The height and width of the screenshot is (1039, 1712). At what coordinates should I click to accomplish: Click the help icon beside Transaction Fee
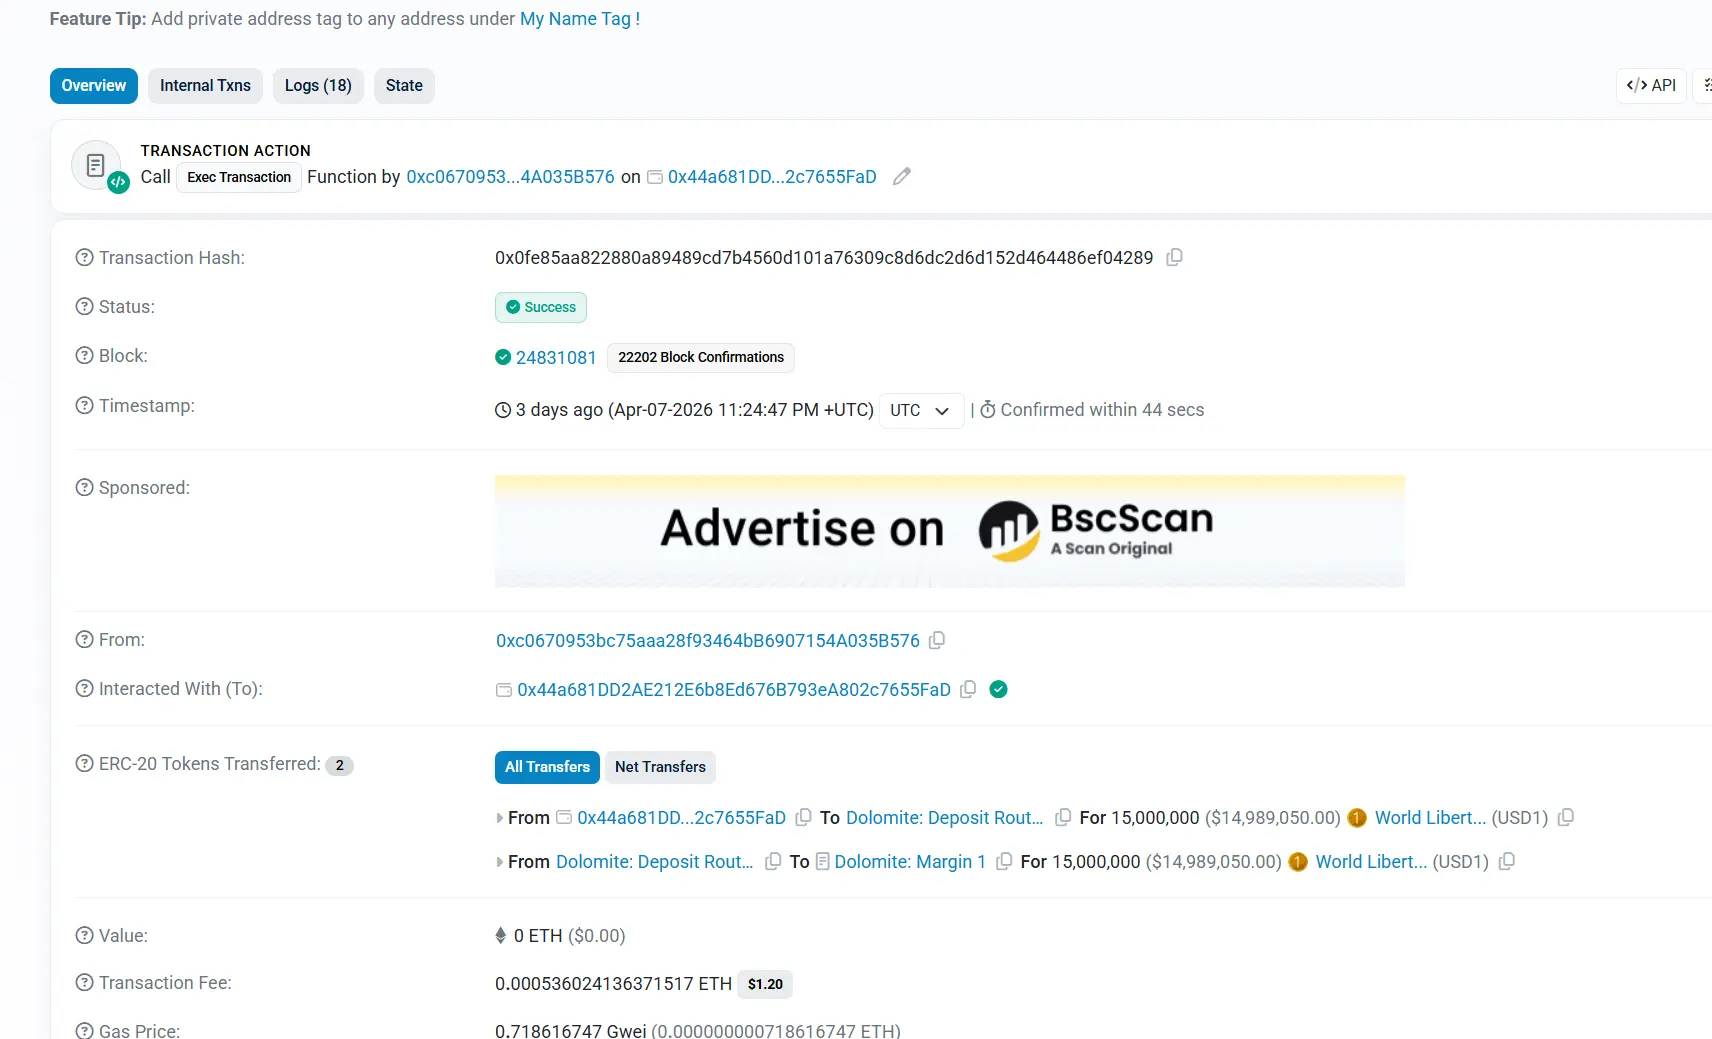tap(85, 983)
